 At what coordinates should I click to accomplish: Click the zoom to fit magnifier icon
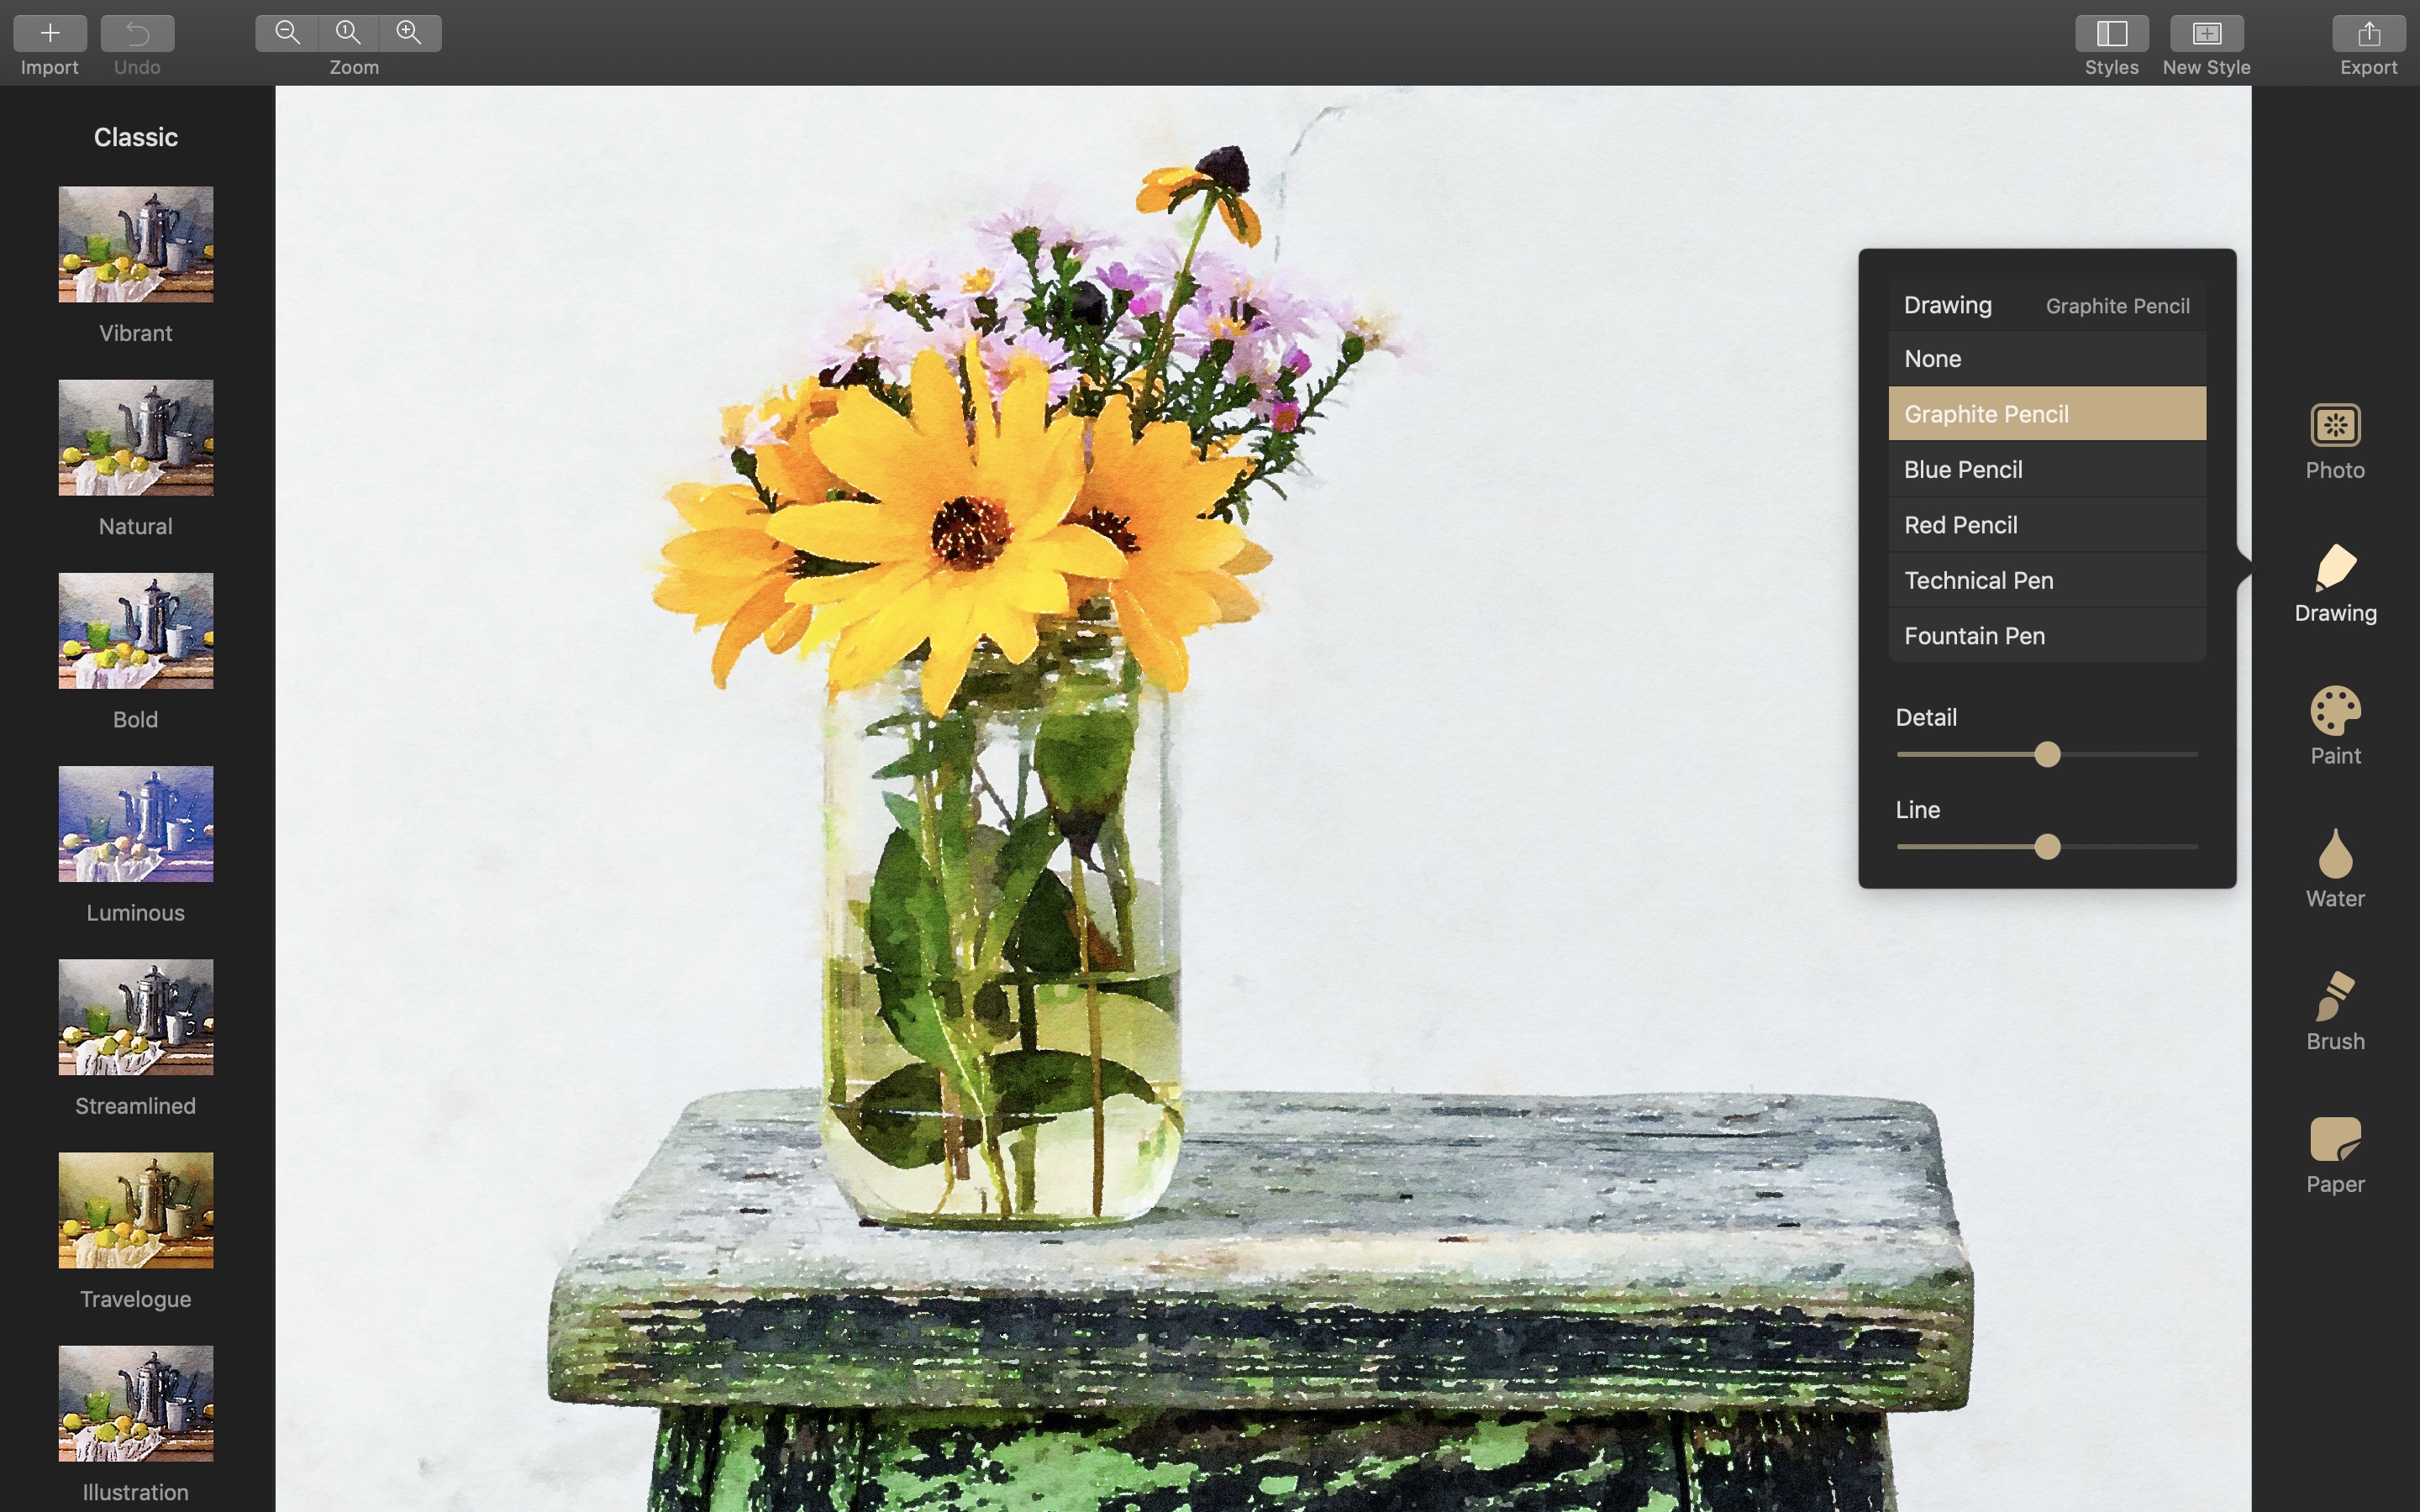(348, 33)
